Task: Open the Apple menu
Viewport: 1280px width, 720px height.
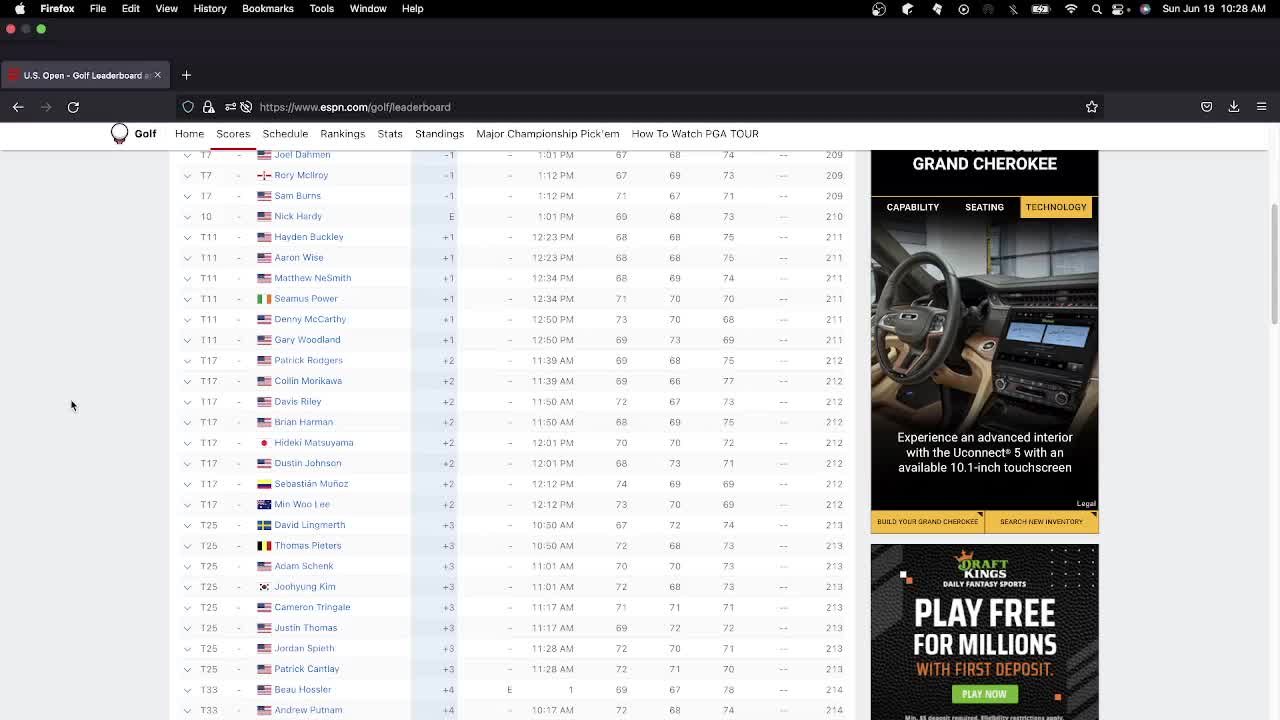Action: coord(20,8)
